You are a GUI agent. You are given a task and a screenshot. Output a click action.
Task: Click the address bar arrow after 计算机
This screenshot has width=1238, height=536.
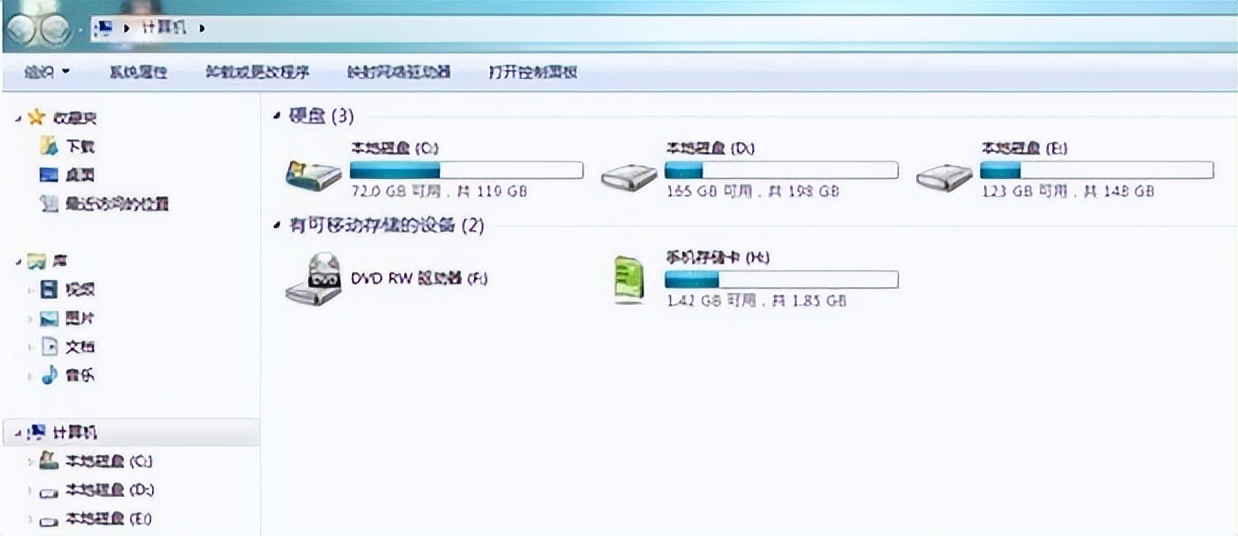point(202,28)
